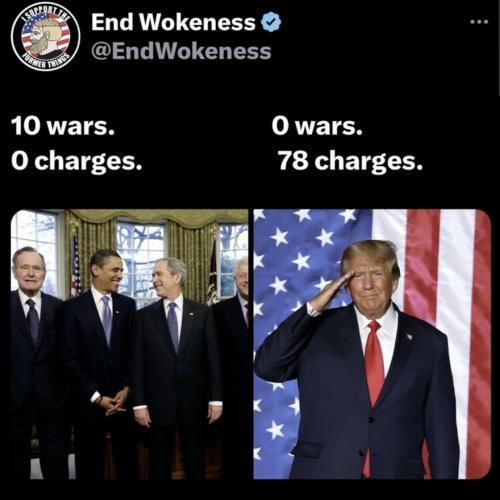Click the "0 charges." tweet text

click(x=77, y=161)
